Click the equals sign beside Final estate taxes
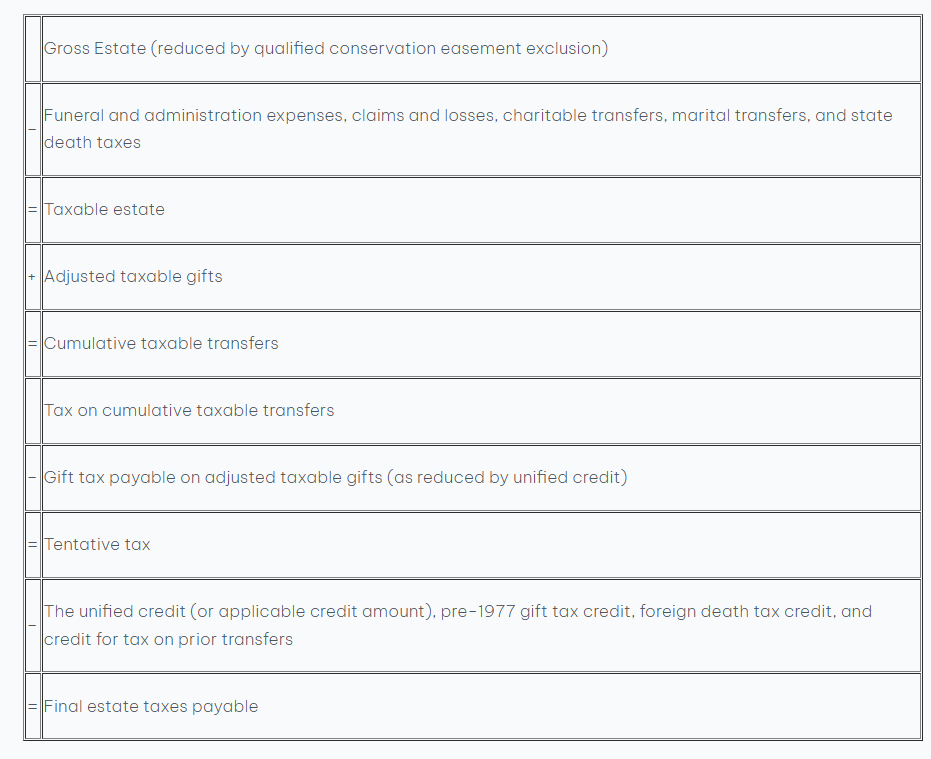Screen dimensions: 931x759 coord(32,707)
